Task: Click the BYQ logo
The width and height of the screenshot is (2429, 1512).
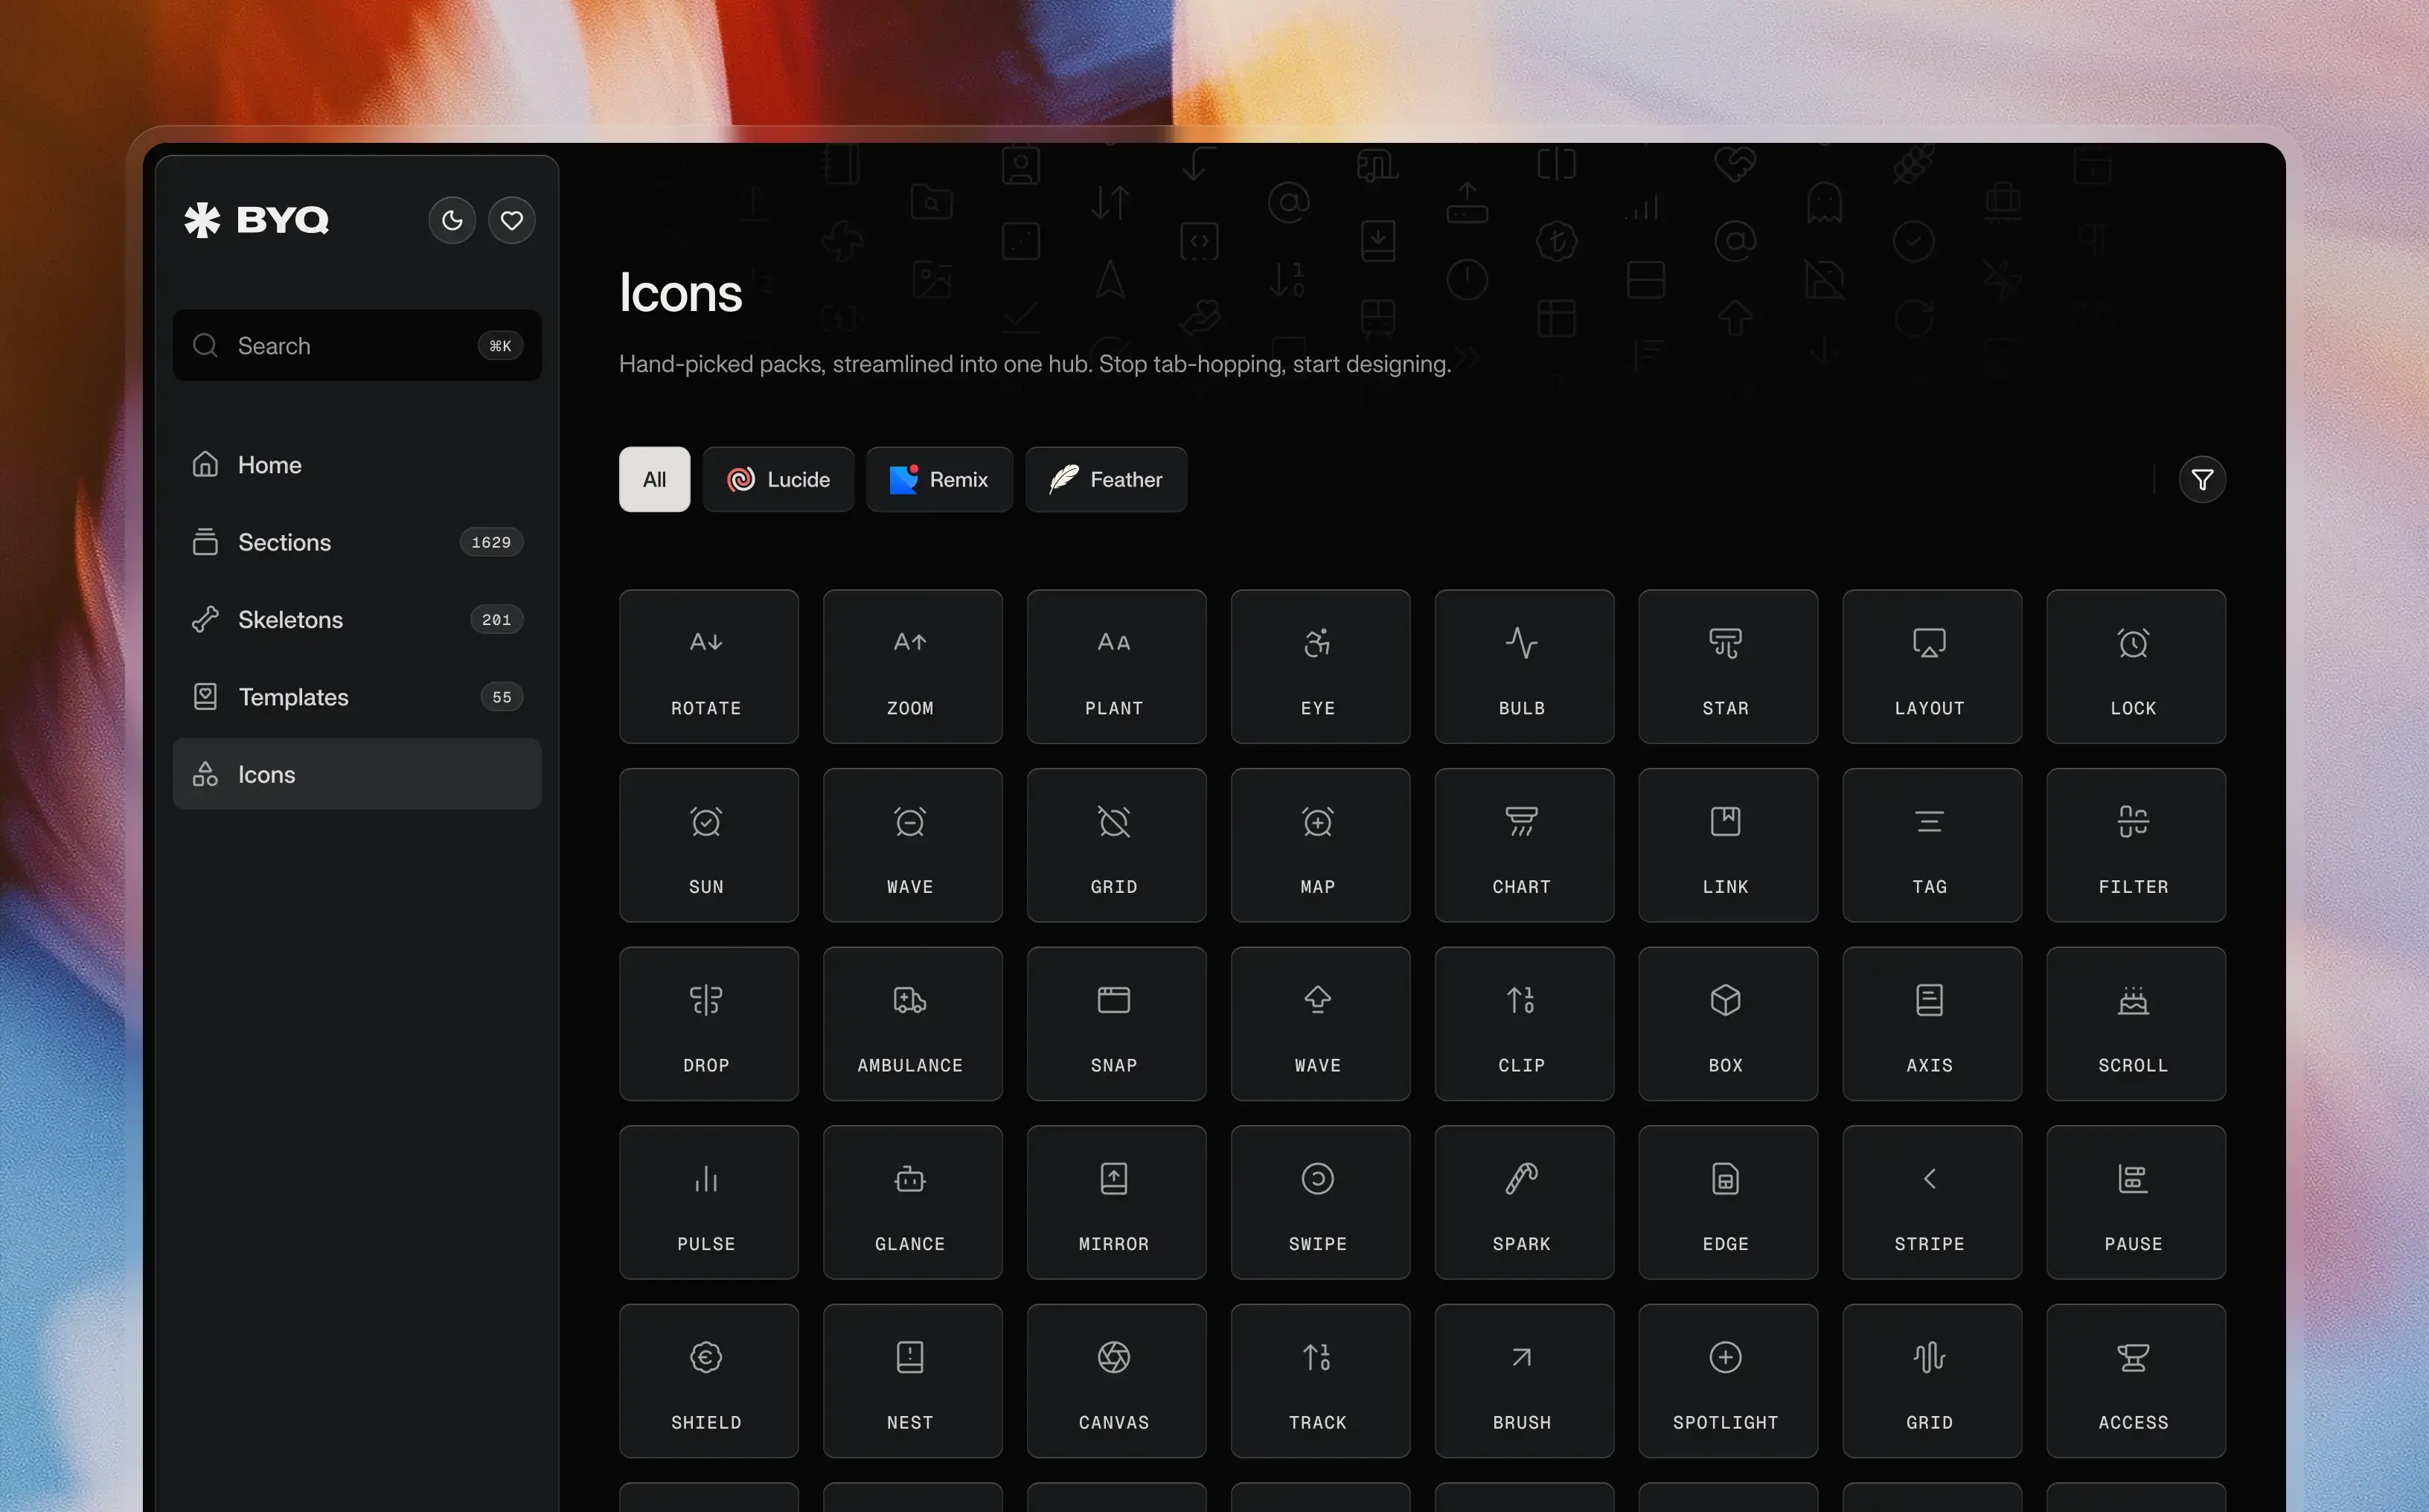Action: tap(257, 220)
